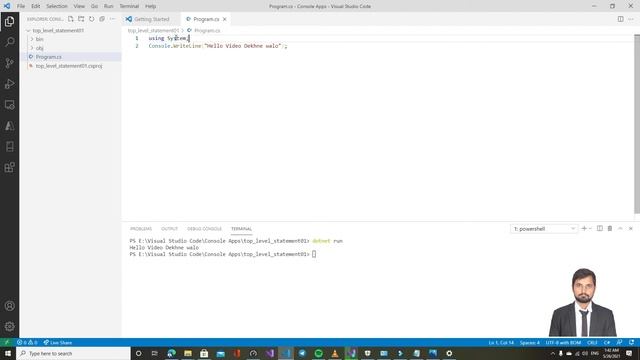Click the Windows taskbar search box
This screenshot has height=360, width=640.
[73, 353]
